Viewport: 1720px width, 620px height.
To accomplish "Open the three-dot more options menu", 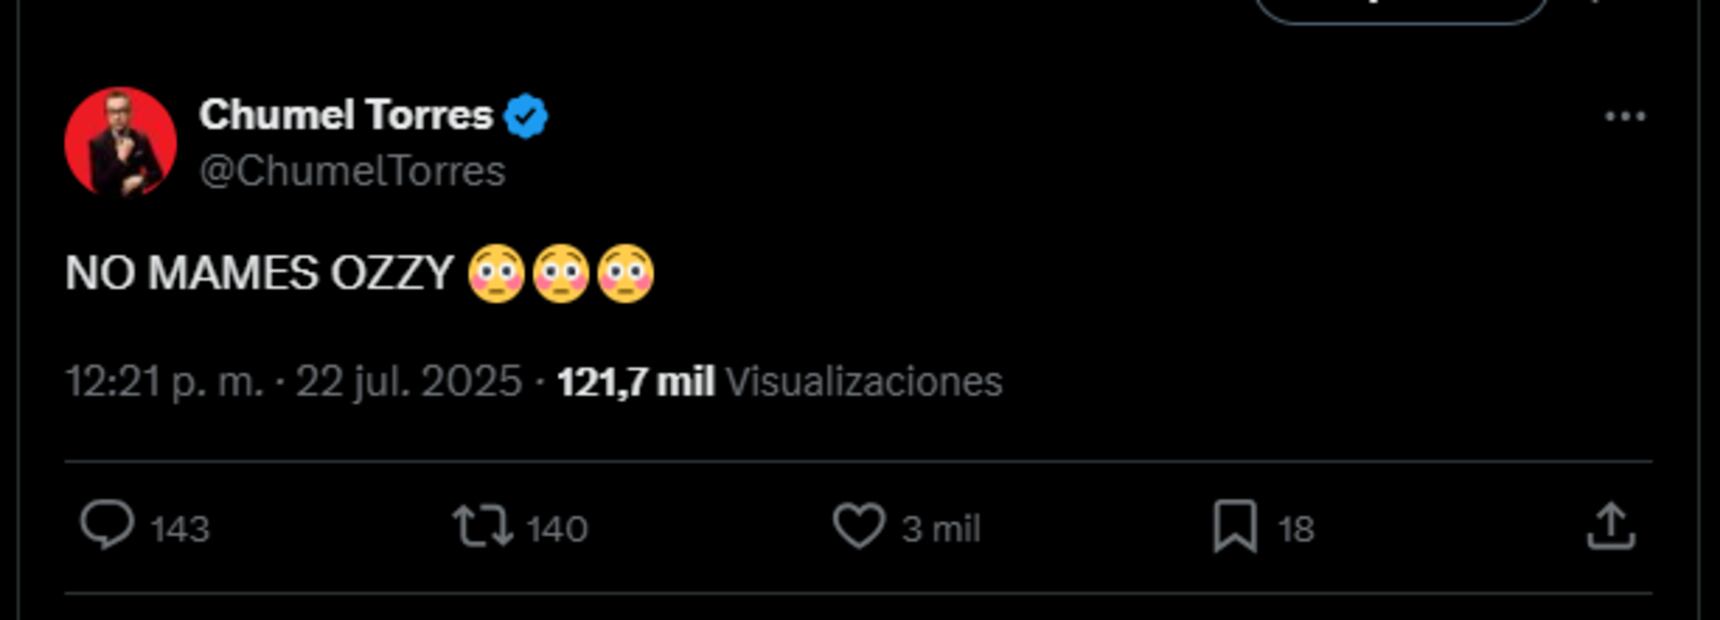I will click(1625, 117).
